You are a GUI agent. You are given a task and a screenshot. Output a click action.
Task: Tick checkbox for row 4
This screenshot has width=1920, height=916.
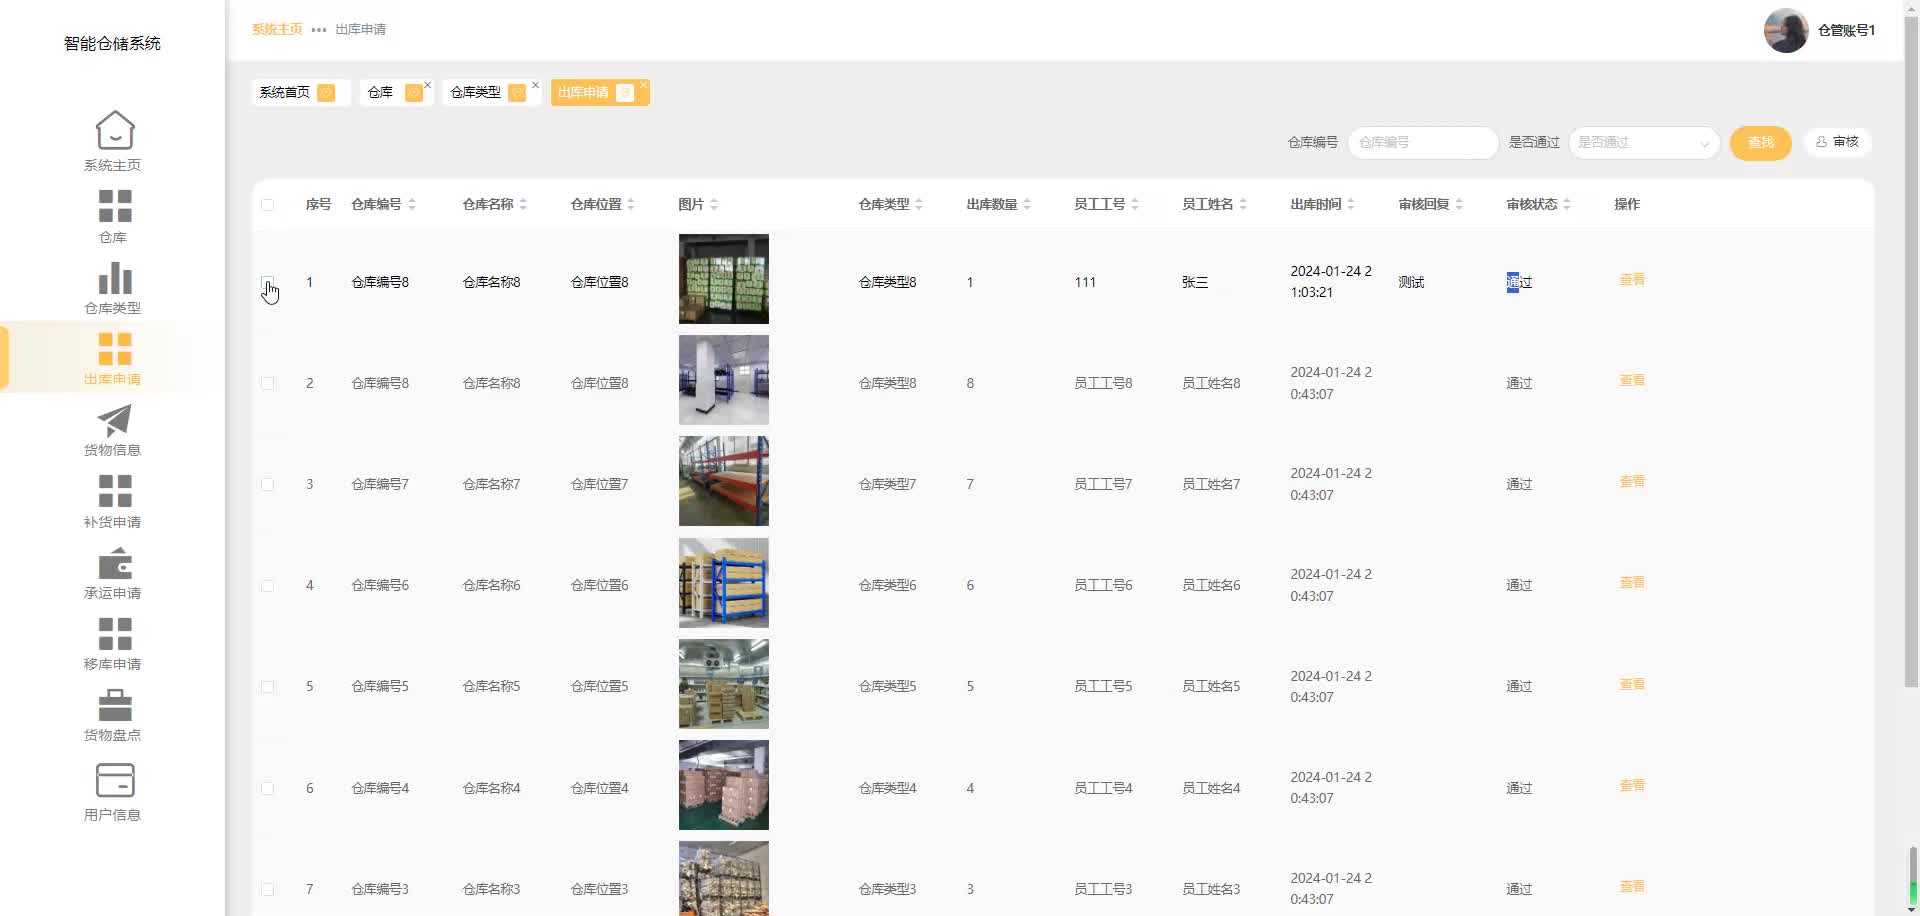pyautogui.click(x=267, y=585)
